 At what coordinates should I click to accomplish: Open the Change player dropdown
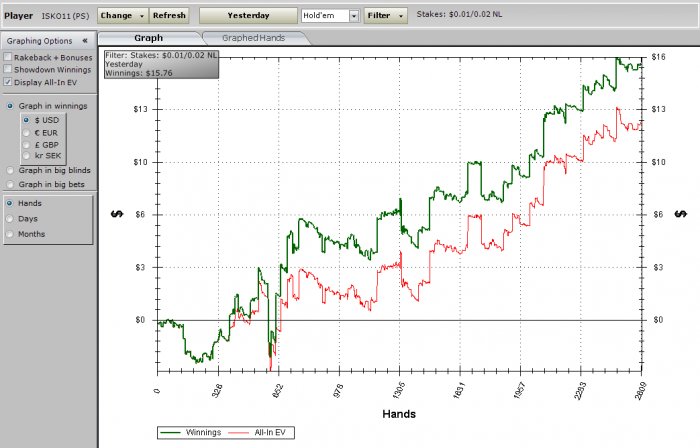tap(123, 16)
